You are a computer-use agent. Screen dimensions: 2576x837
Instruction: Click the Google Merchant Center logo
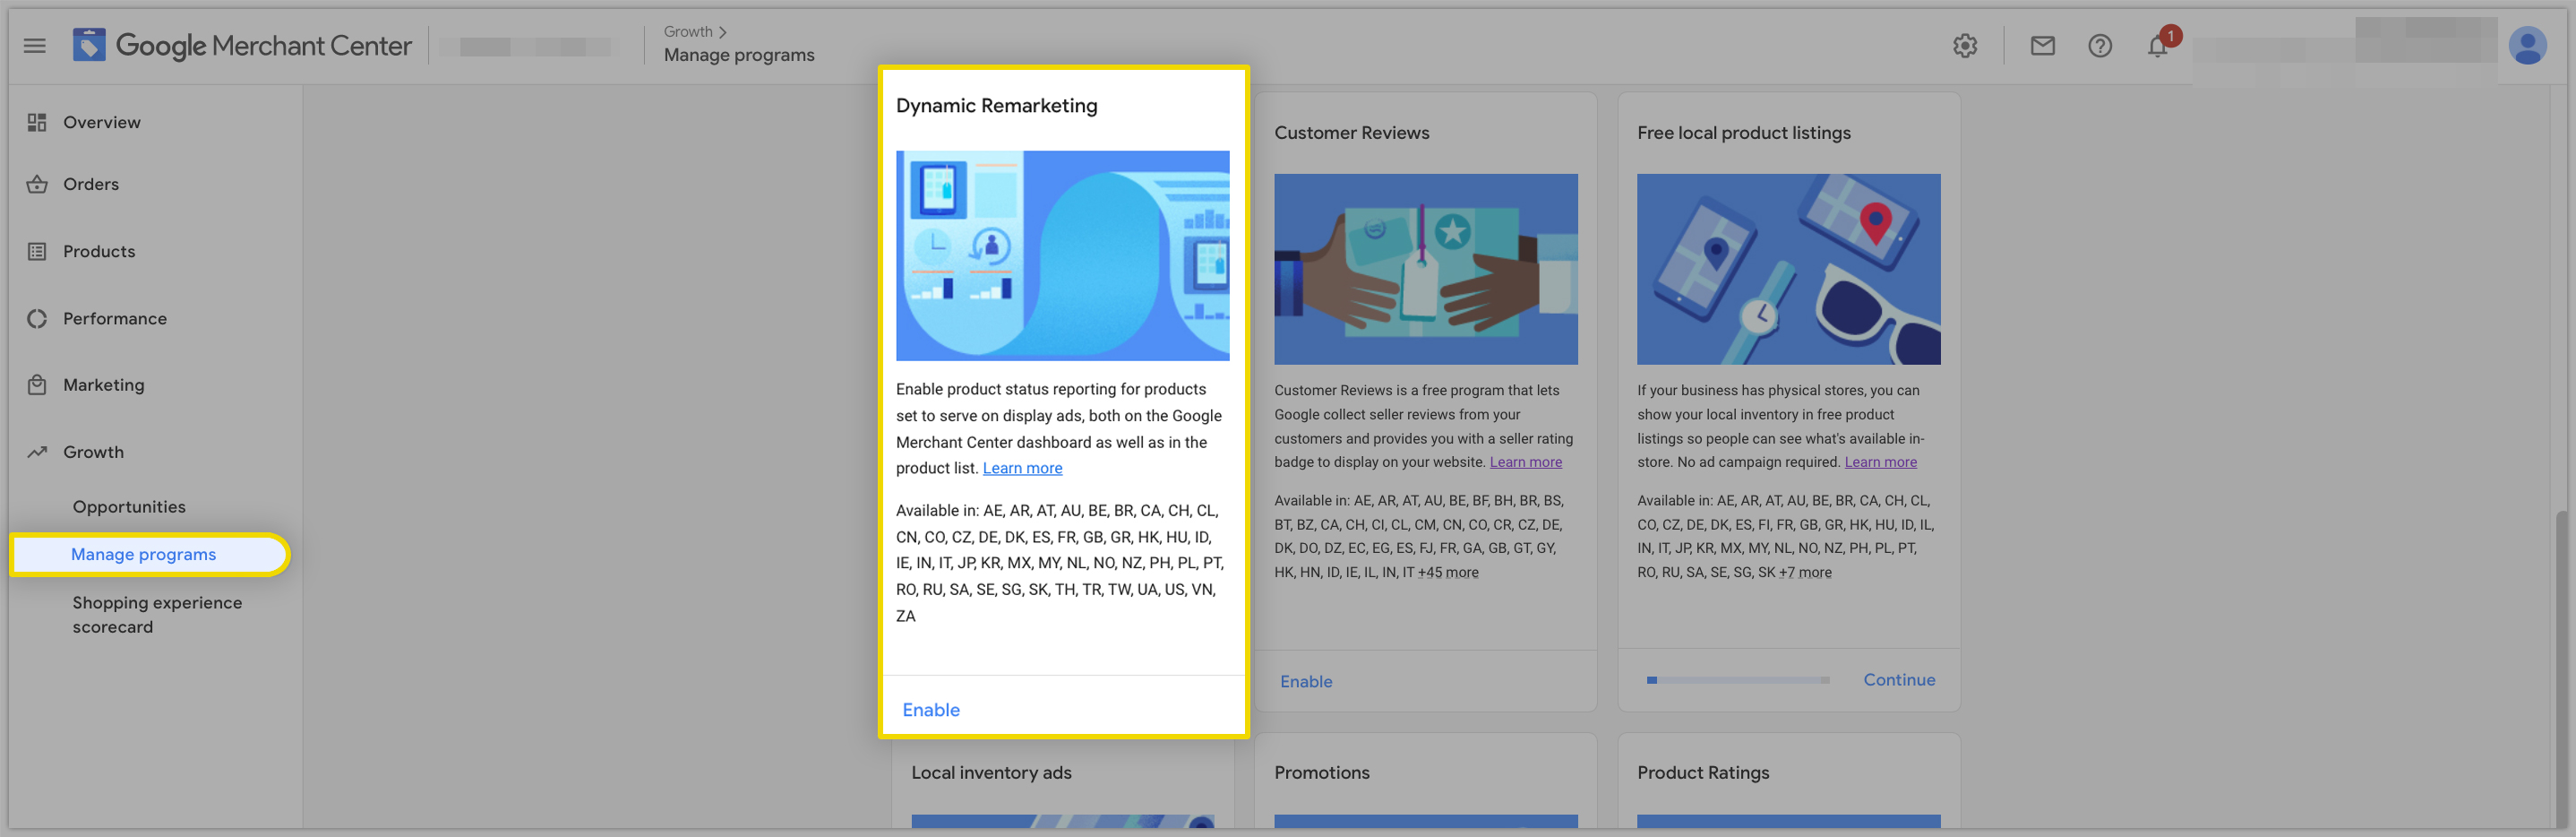click(x=242, y=46)
